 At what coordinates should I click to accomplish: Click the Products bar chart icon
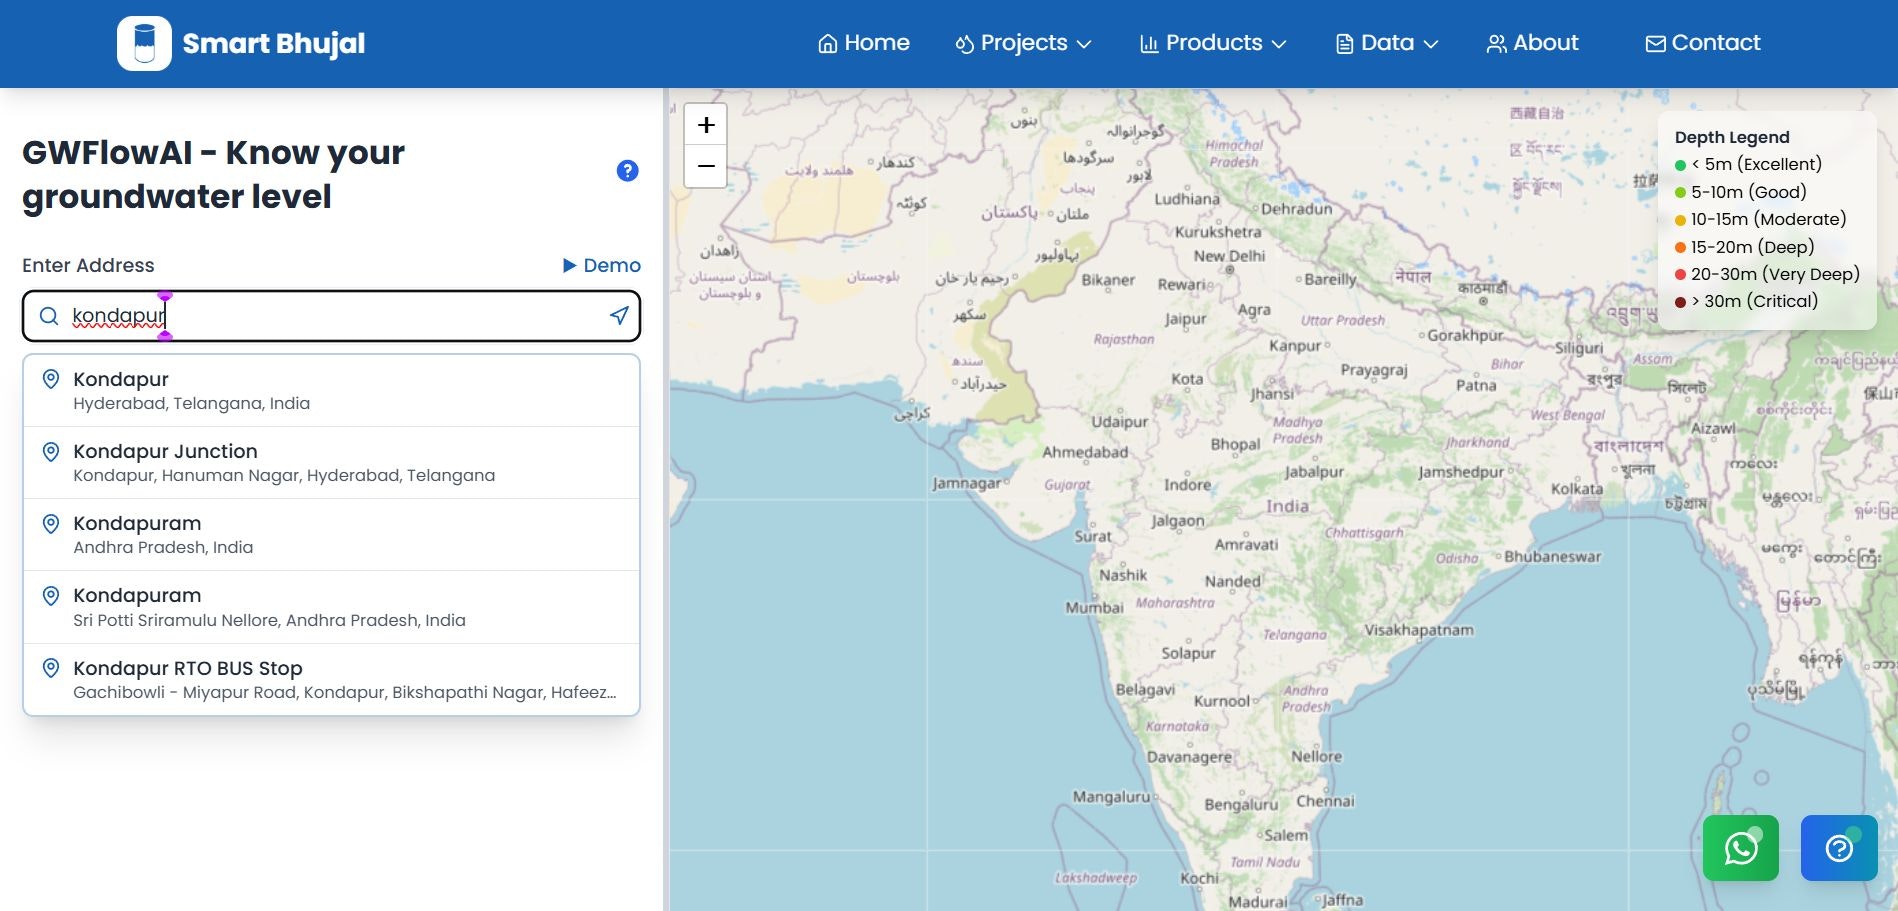(x=1149, y=44)
